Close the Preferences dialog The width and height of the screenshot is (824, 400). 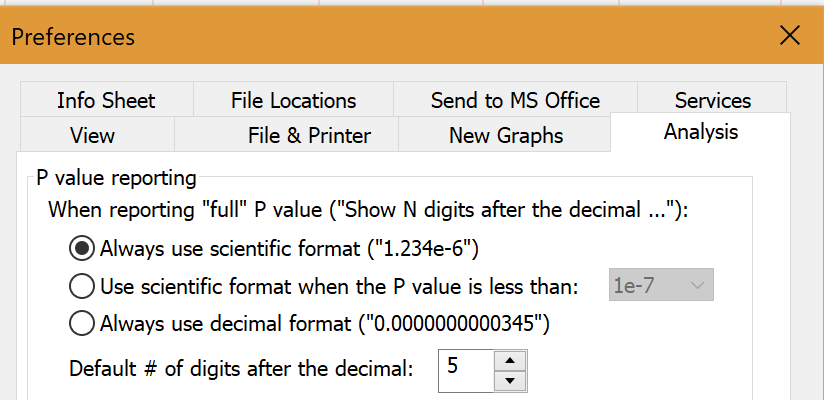[789, 36]
